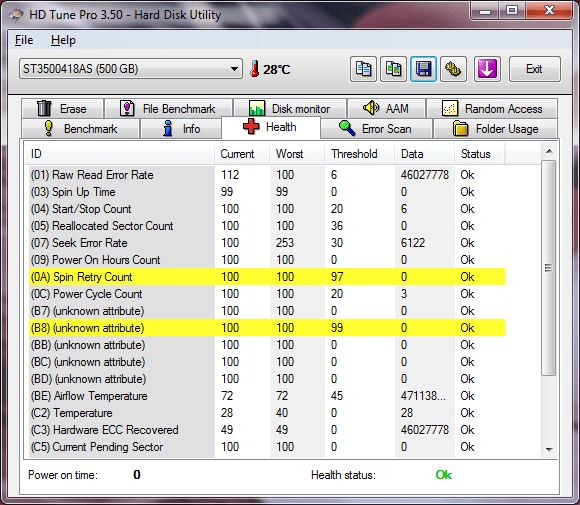Image resolution: width=580 pixels, height=505 pixels.
Task: Open the Error Scan tab
Action: coord(376,129)
